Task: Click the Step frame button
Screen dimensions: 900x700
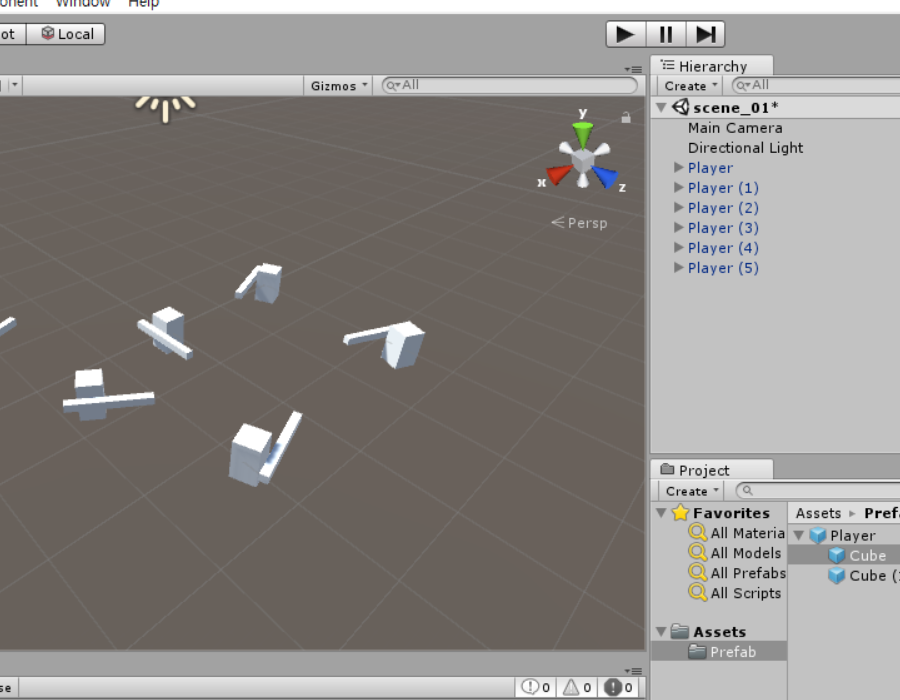Action: (x=705, y=34)
